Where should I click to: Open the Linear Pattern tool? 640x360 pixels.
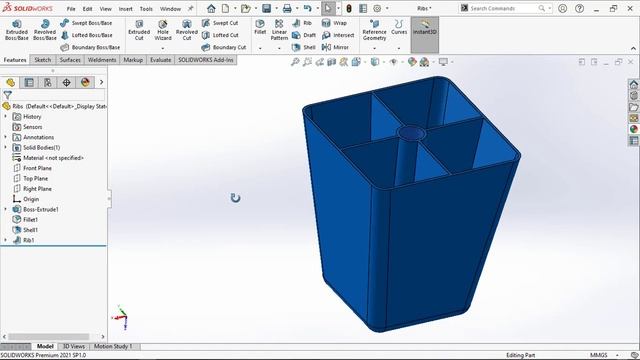(279, 30)
